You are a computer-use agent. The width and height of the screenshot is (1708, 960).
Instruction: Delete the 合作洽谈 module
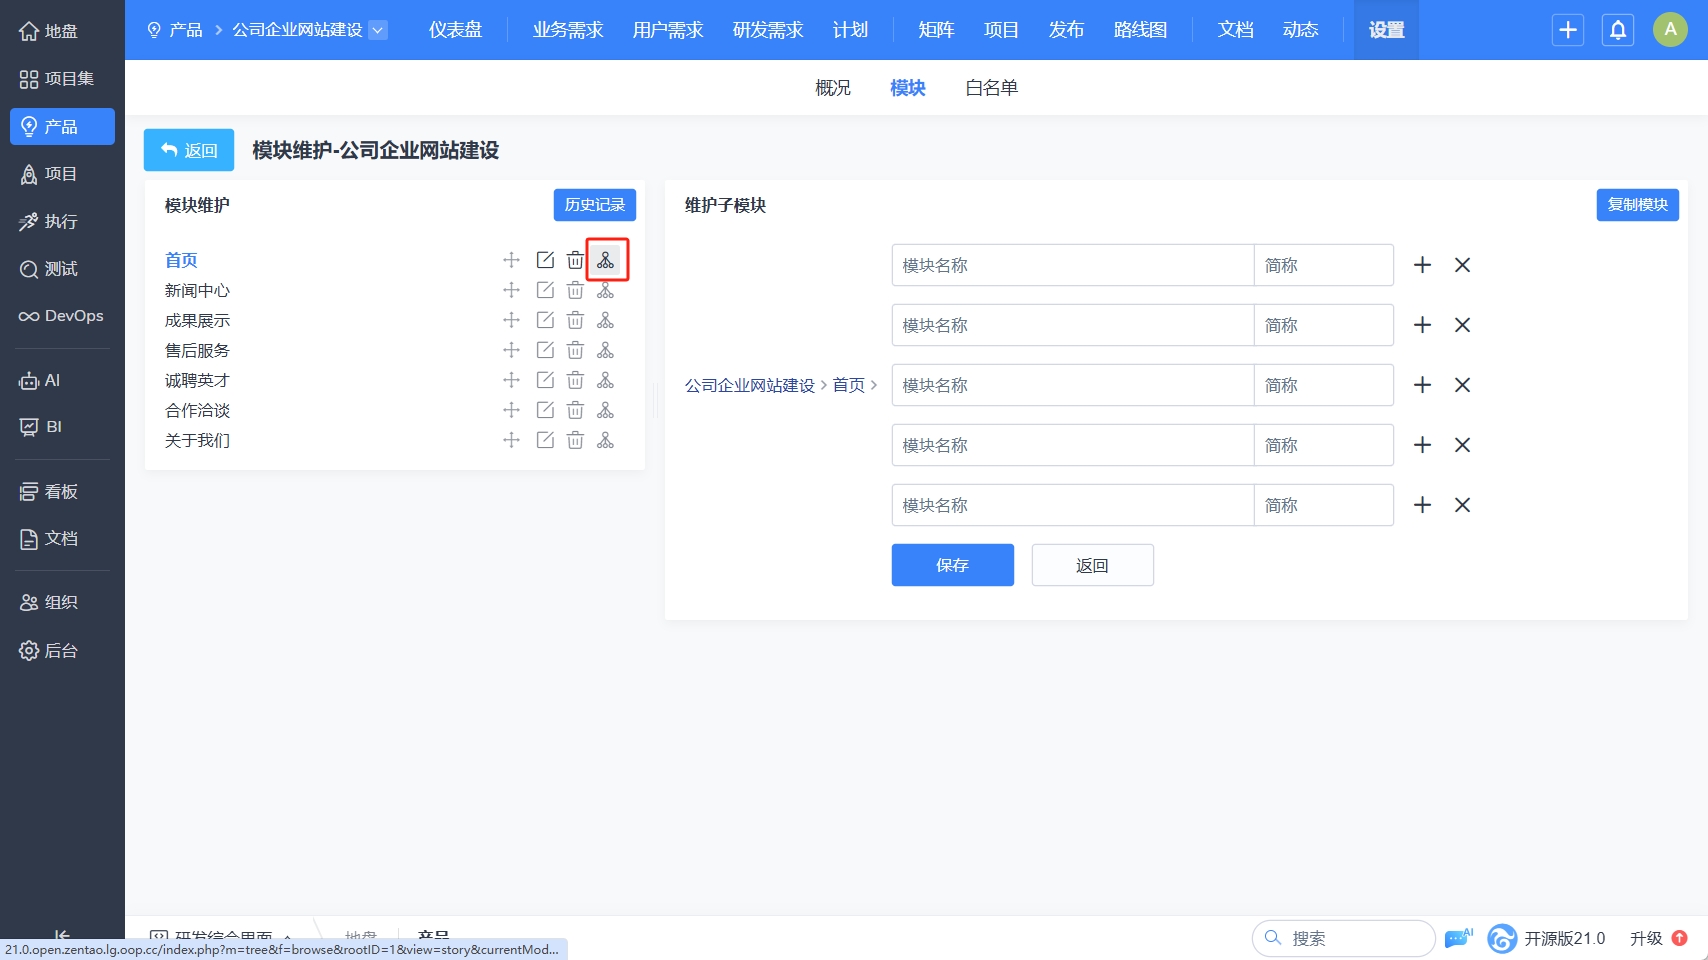pos(575,410)
